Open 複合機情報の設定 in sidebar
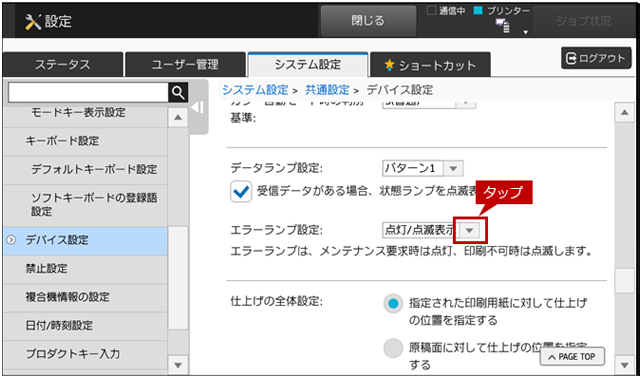 point(85,298)
